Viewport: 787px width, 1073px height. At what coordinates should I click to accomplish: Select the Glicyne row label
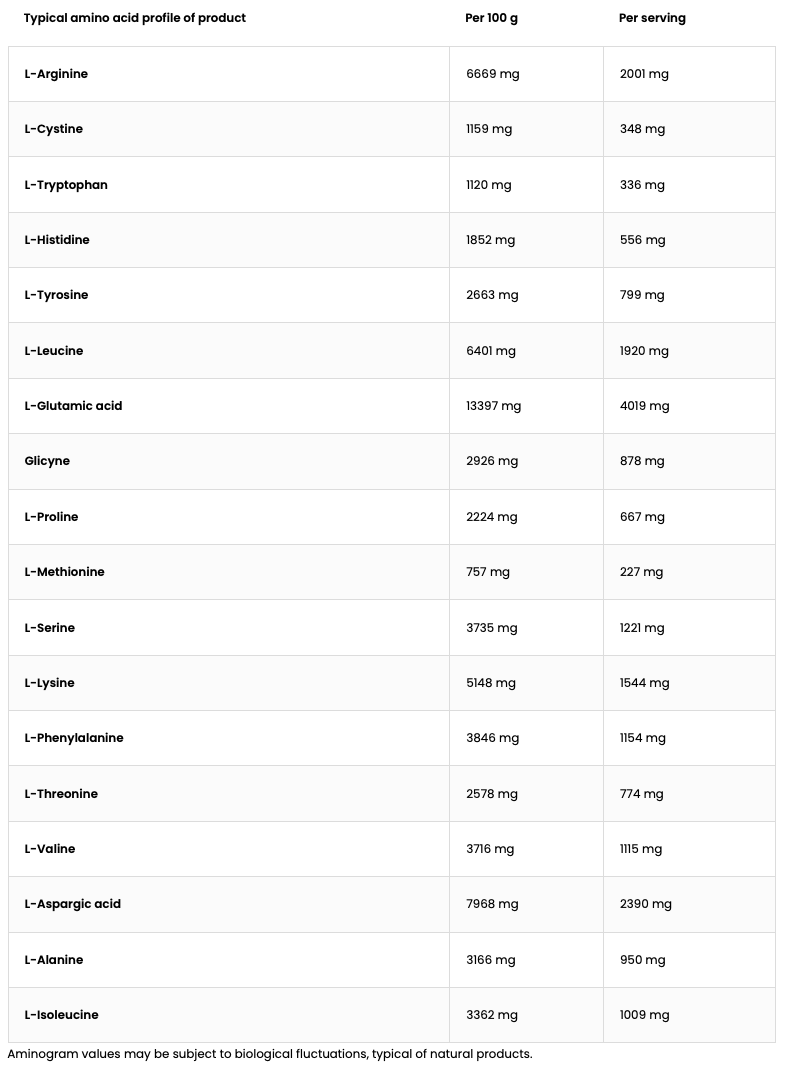[x=47, y=461]
